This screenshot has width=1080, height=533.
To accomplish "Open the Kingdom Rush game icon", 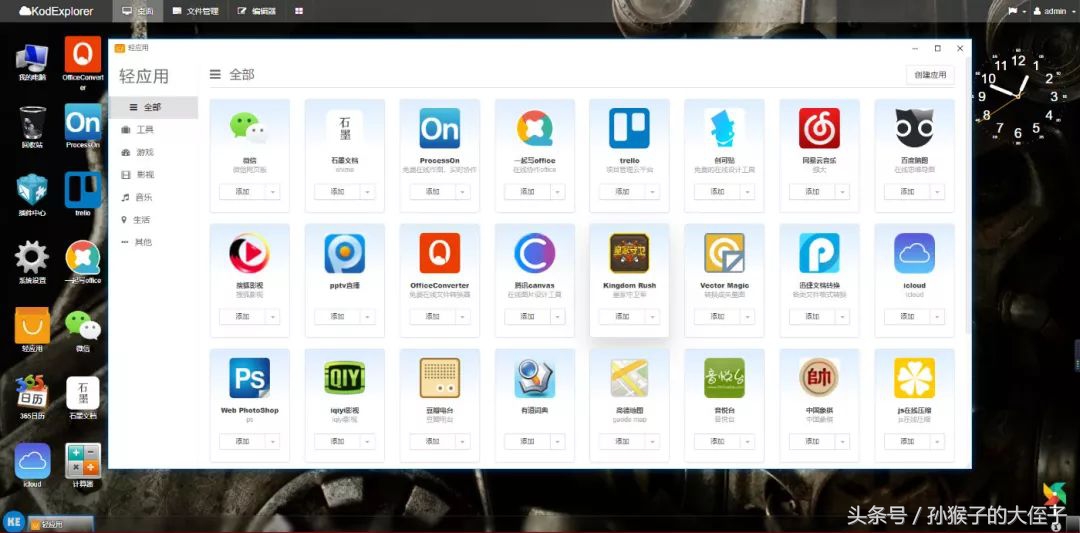I will [629, 254].
